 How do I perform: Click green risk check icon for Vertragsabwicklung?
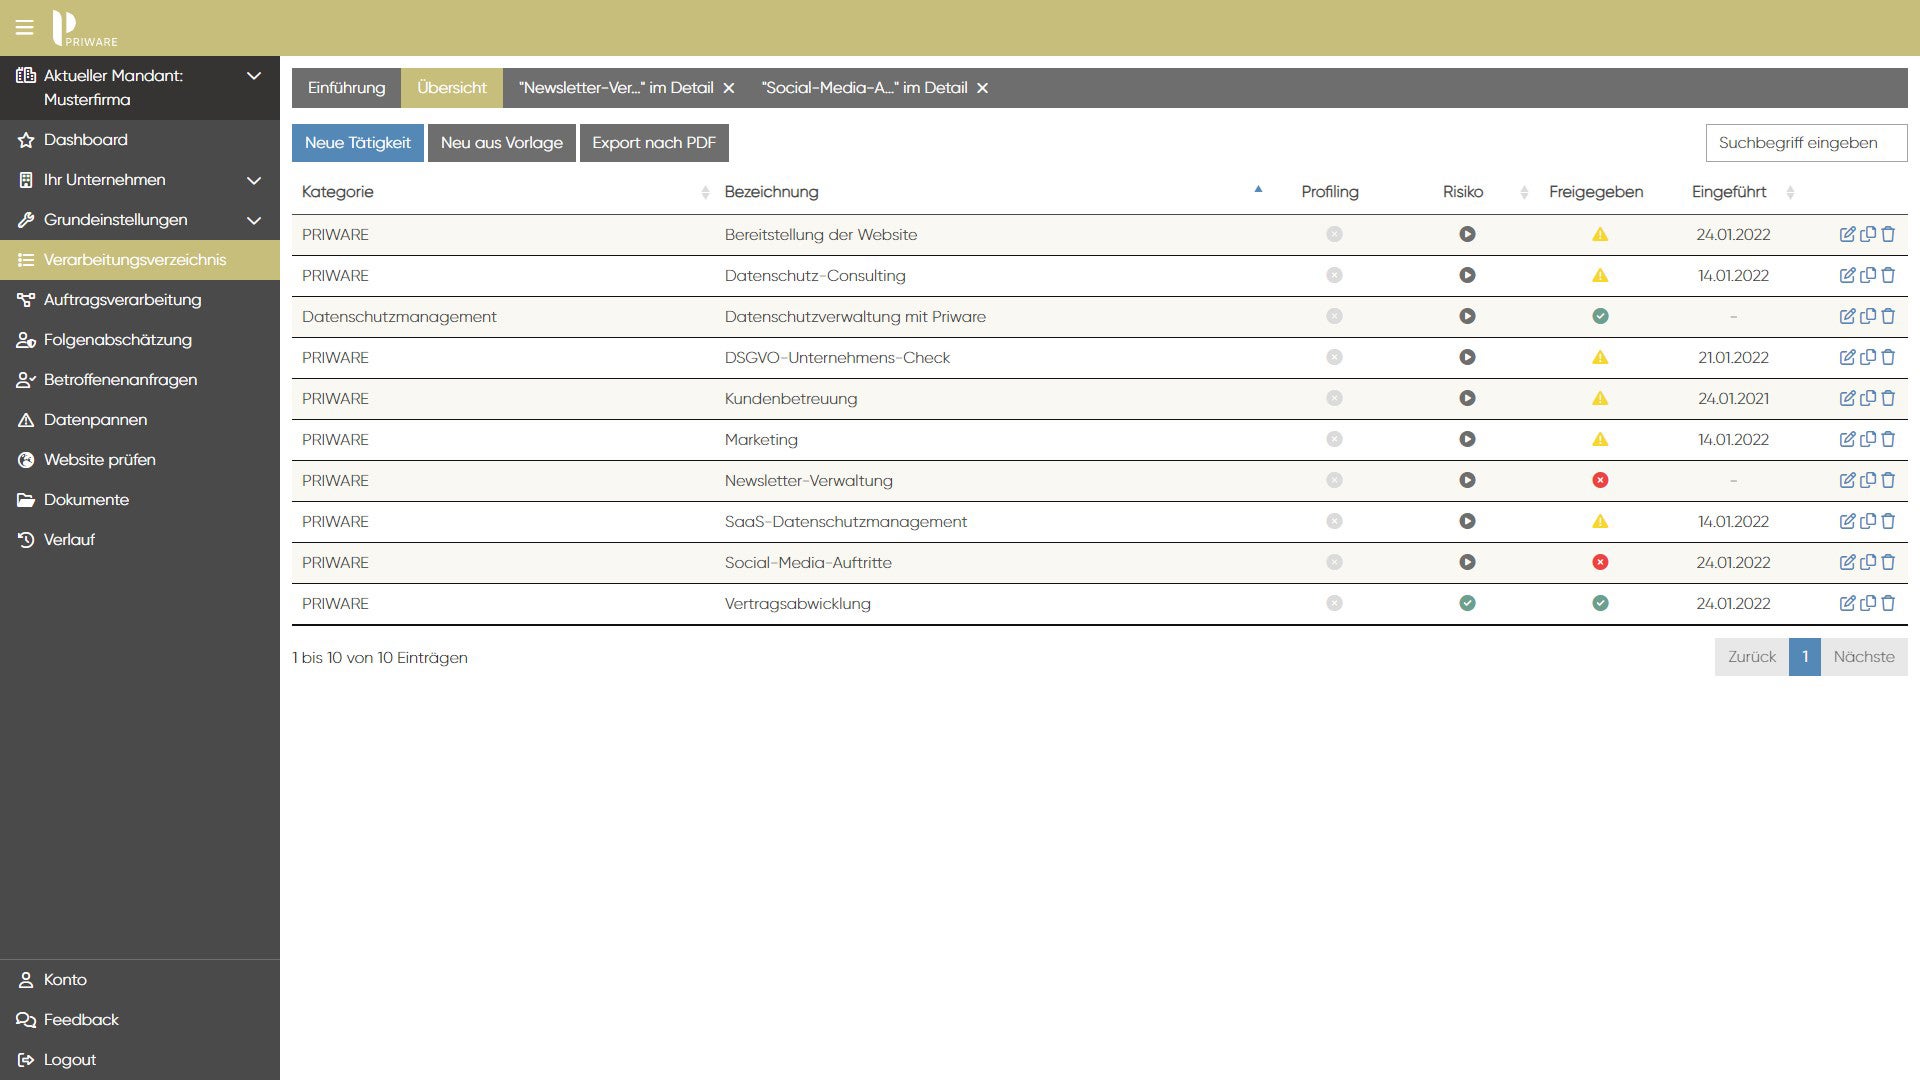1467,603
